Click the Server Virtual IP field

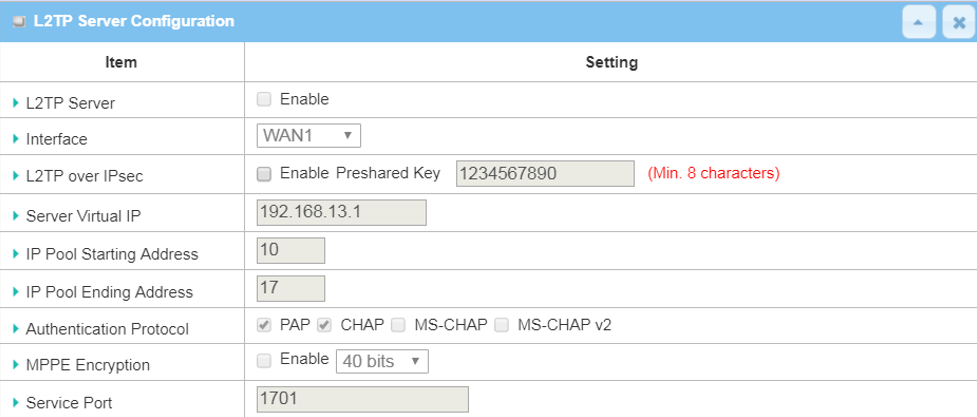pyautogui.click(x=341, y=212)
